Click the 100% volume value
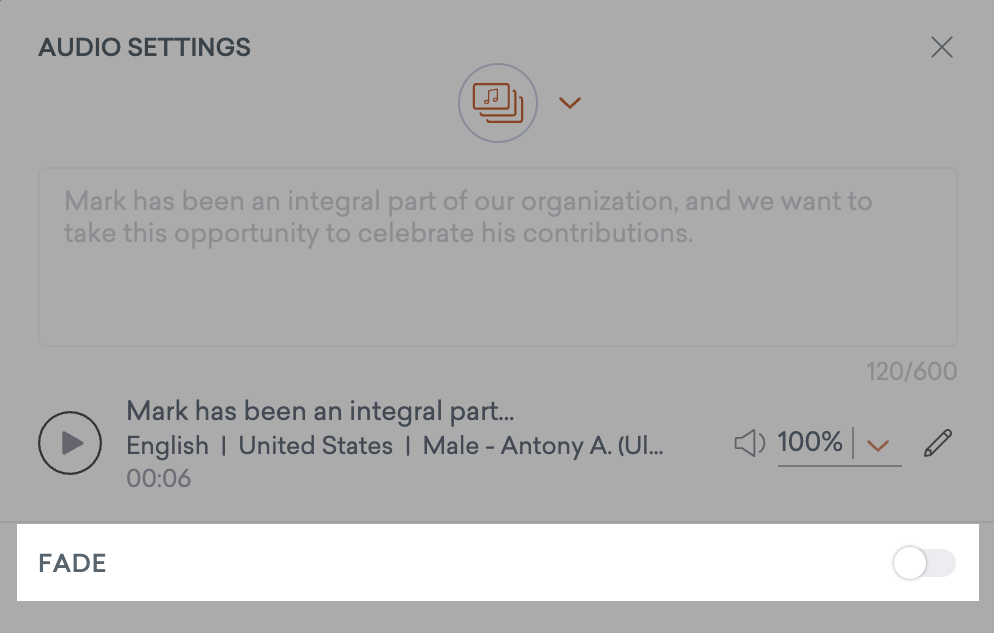 click(812, 441)
